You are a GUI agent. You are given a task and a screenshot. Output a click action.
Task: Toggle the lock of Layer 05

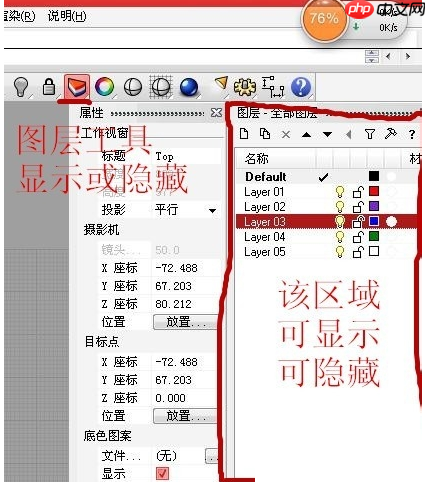point(358,252)
